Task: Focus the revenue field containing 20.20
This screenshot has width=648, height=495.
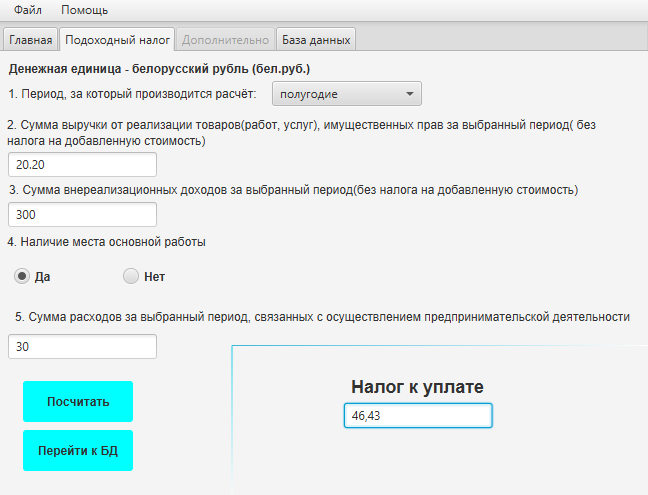Action: 82,164
